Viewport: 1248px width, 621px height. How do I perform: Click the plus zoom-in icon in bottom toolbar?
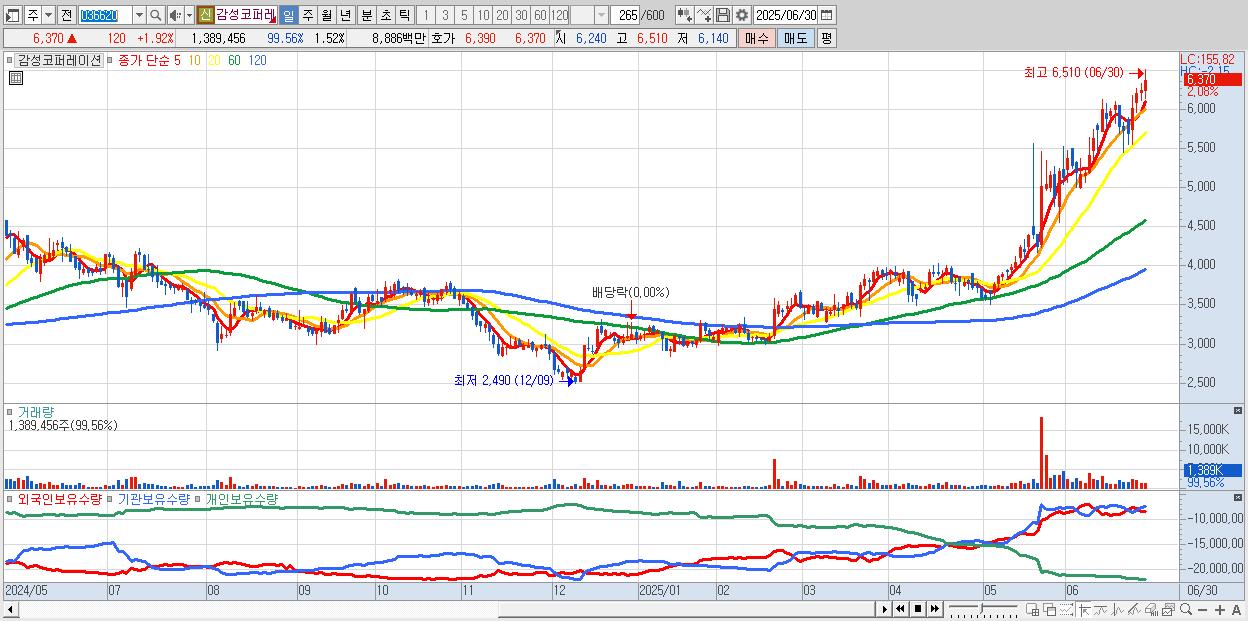1220,610
